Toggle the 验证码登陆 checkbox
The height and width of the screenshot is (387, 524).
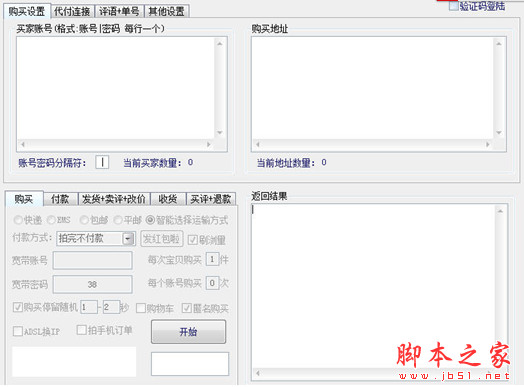(x=453, y=6)
